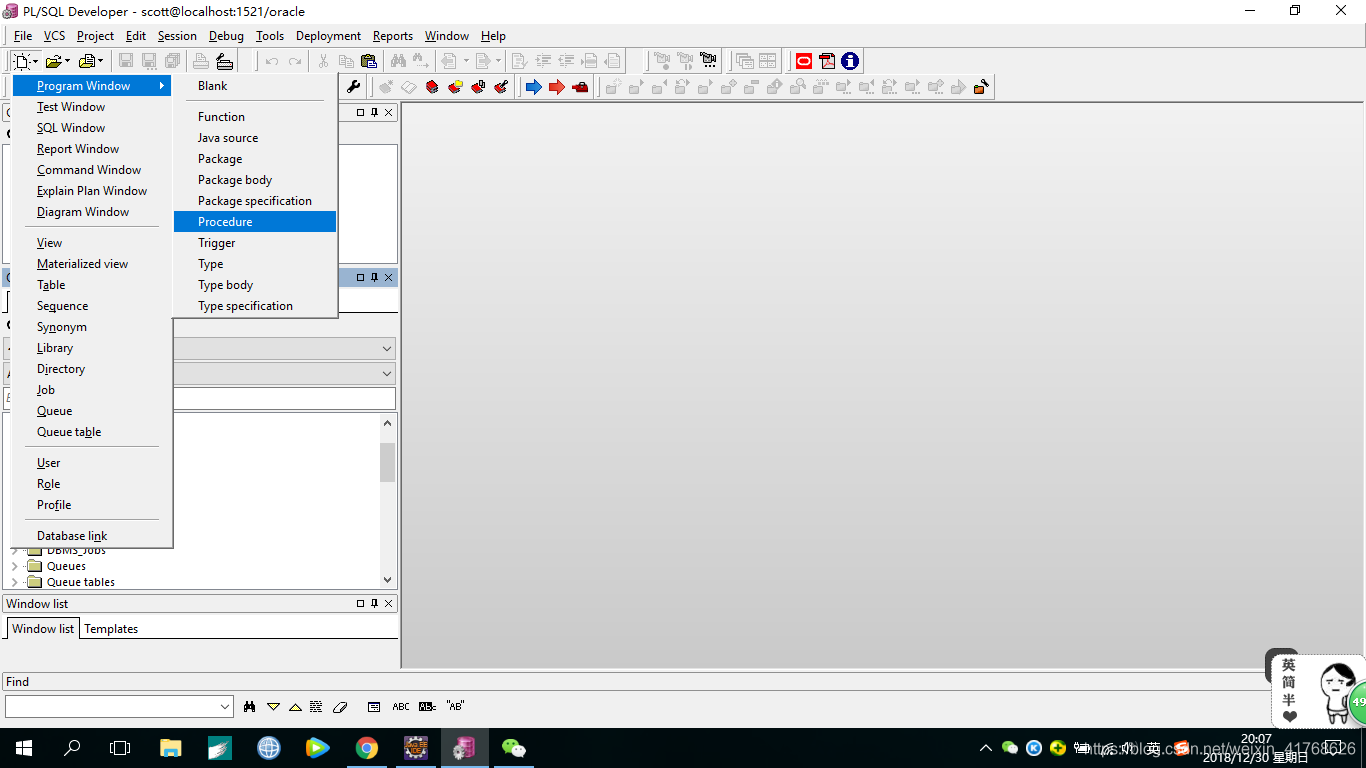
Task: Click the Find next down-arrow icon
Action: [273, 707]
